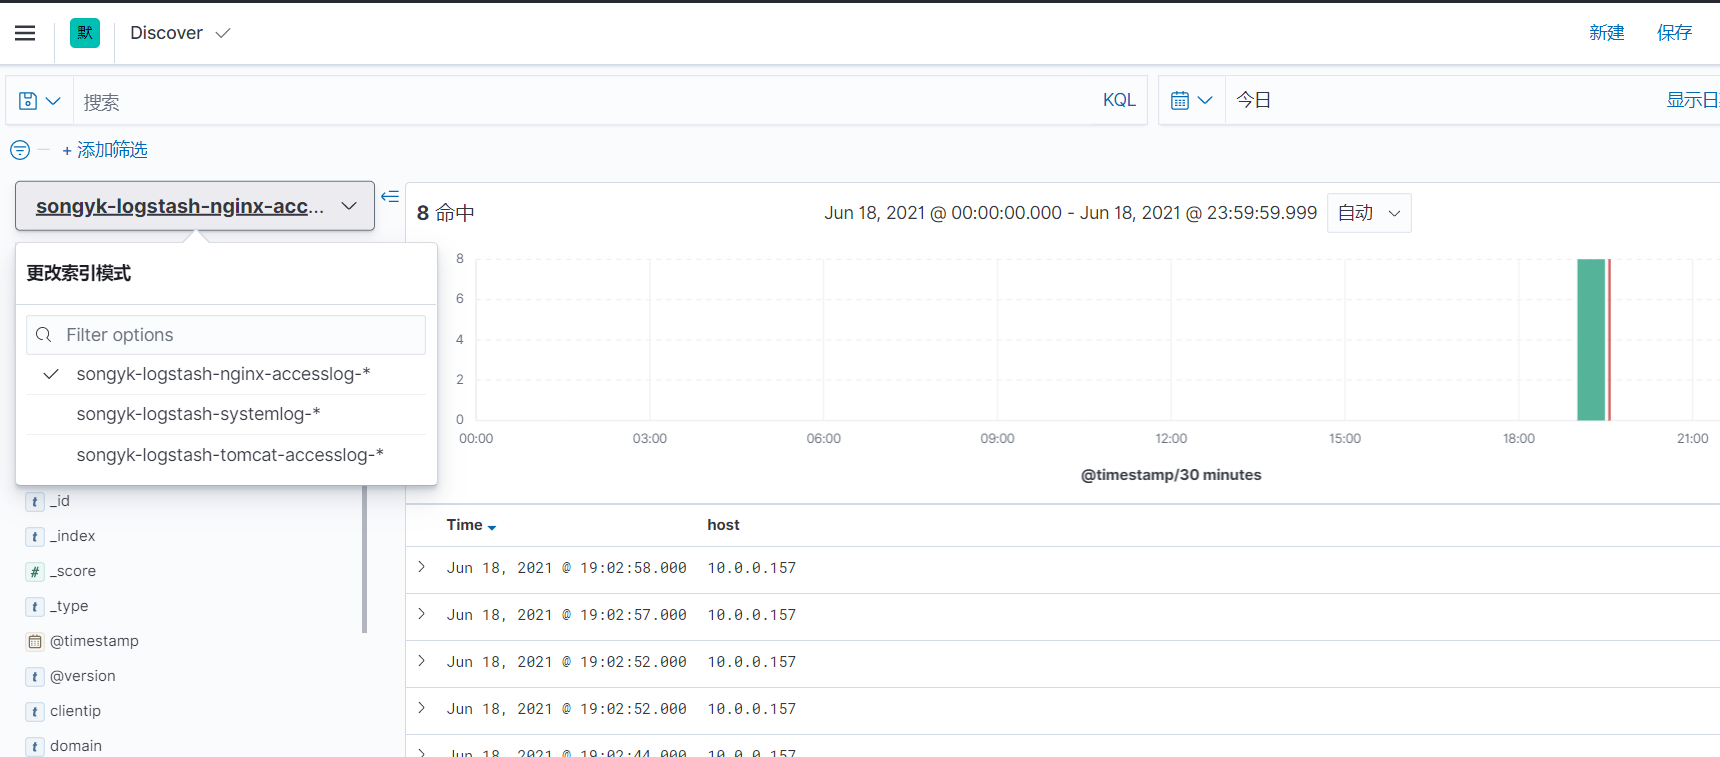
Task: Click the _index field type icon
Action: (35, 537)
